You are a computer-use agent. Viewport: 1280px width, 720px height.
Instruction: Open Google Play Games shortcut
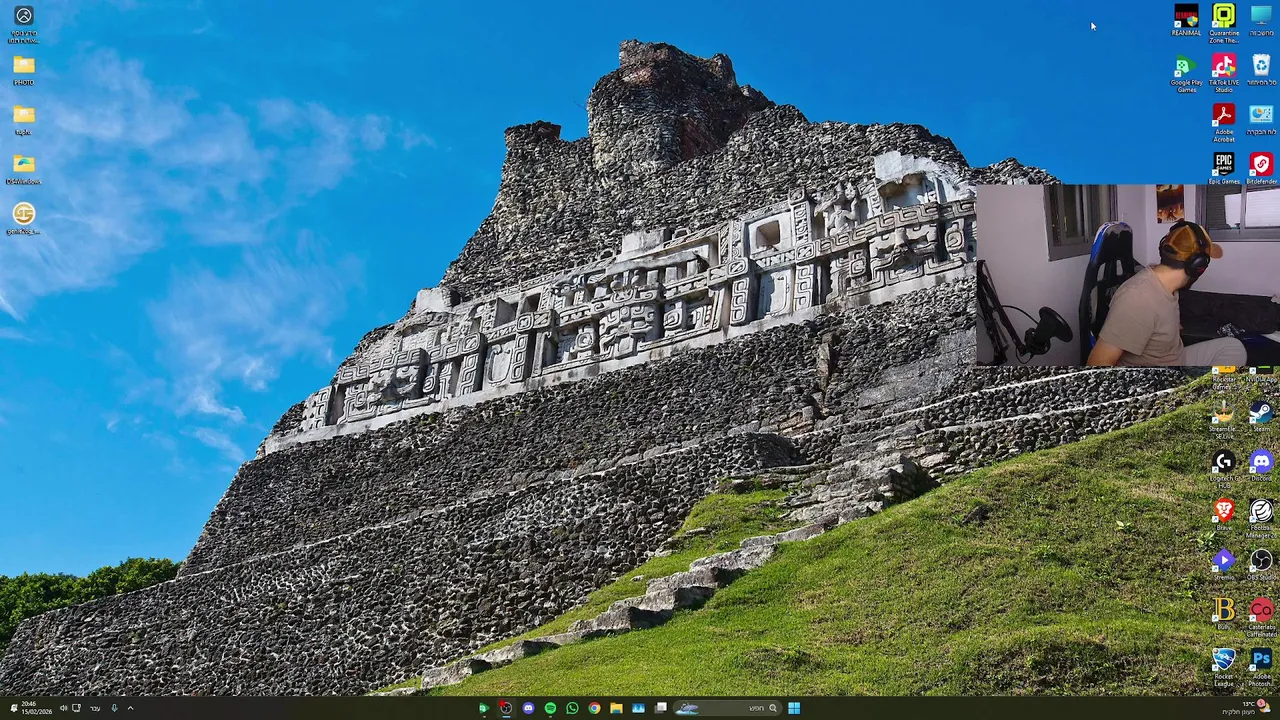pos(1186,73)
